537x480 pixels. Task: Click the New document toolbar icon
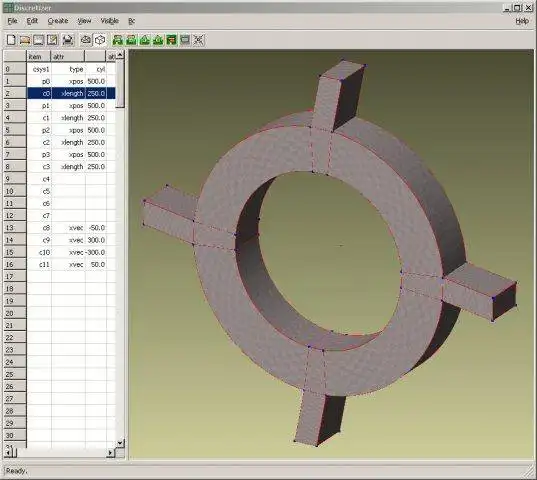(11, 40)
